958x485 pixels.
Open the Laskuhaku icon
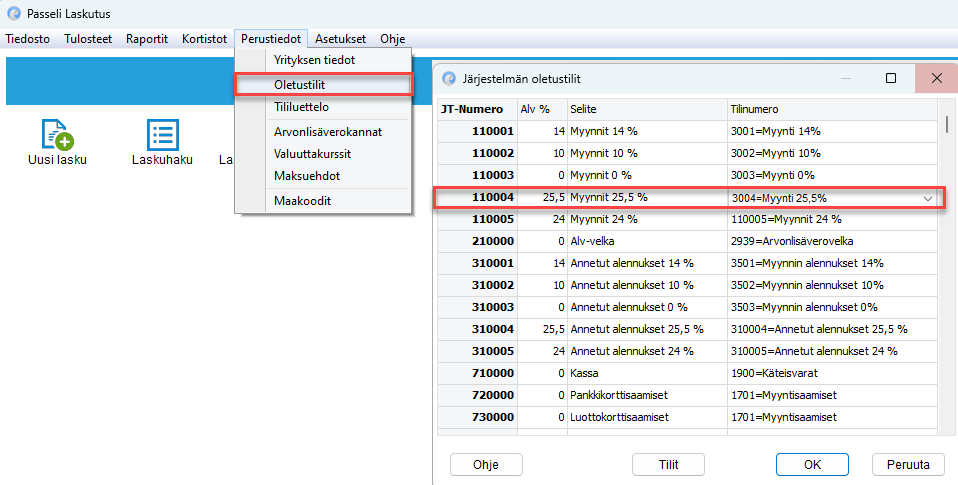(x=162, y=134)
